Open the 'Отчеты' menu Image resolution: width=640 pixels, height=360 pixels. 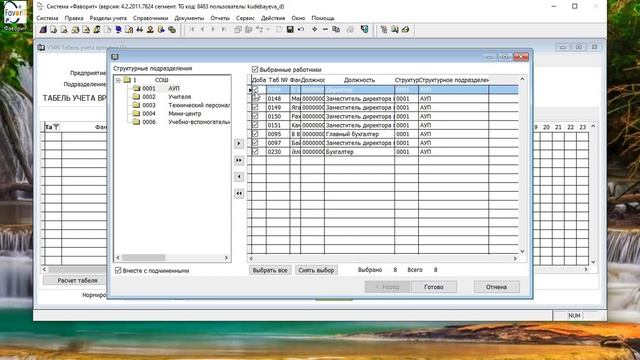tap(220, 18)
